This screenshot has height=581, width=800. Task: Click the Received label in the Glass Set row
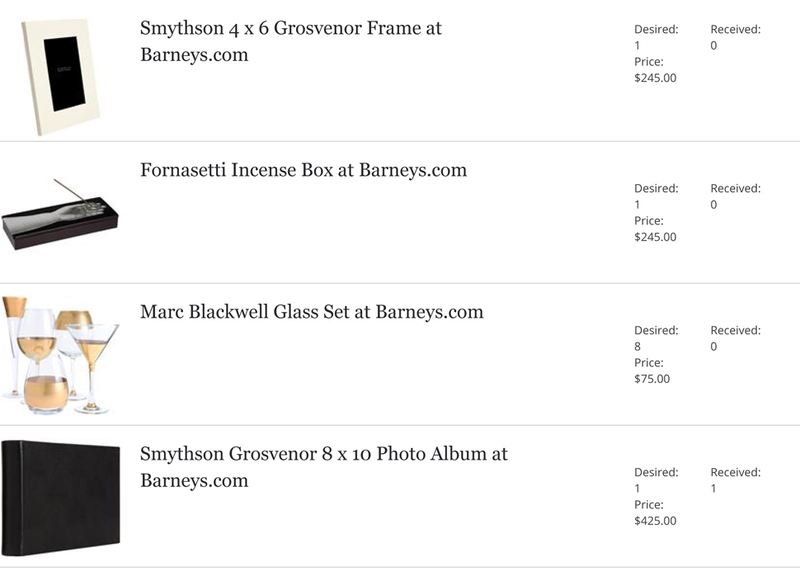[735, 331]
